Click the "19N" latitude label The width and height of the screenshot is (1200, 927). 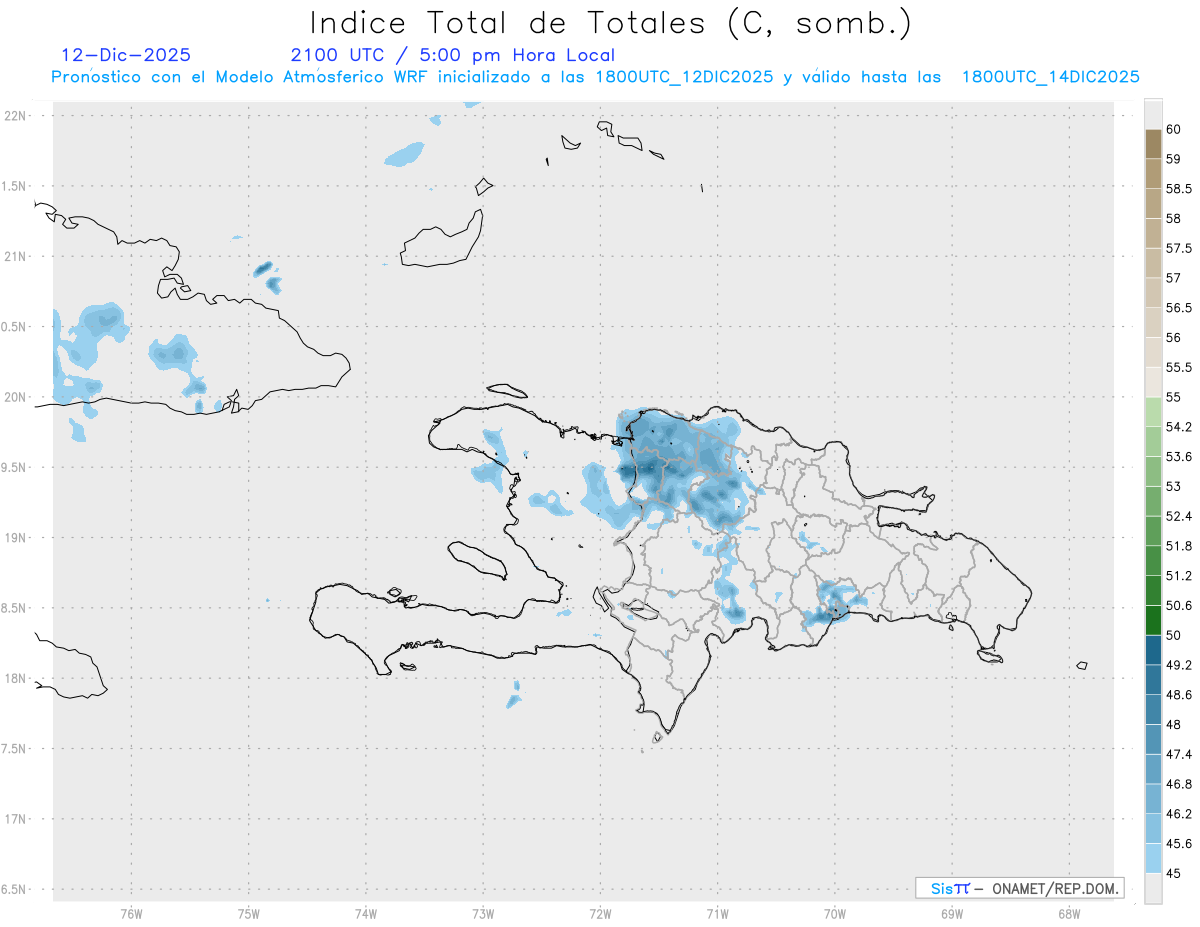tap(17, 538)
